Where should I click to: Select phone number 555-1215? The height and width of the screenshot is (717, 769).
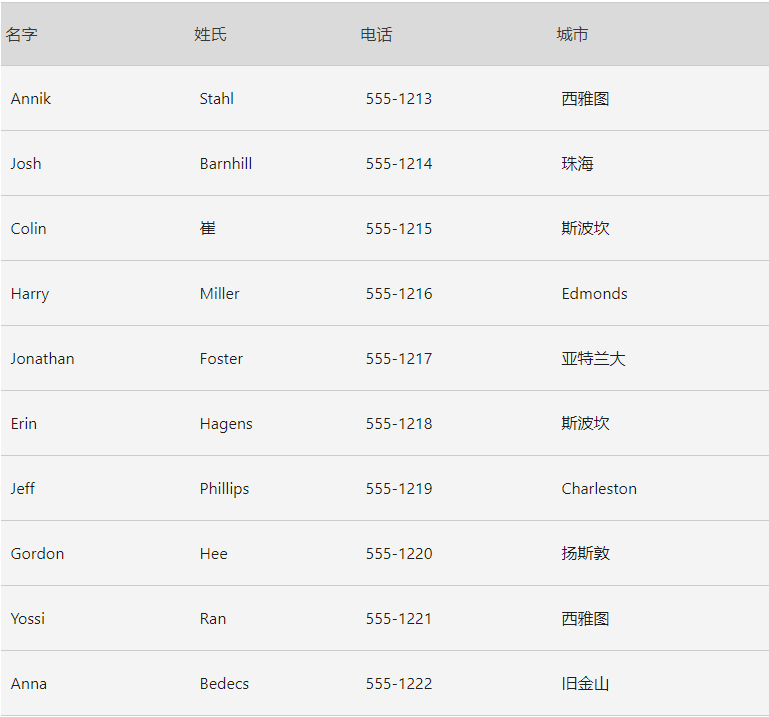(x=398, y=229)
